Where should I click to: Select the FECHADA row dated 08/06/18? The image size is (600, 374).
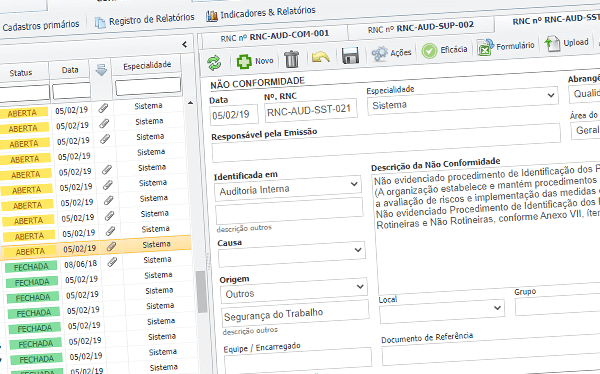[98, 263]
